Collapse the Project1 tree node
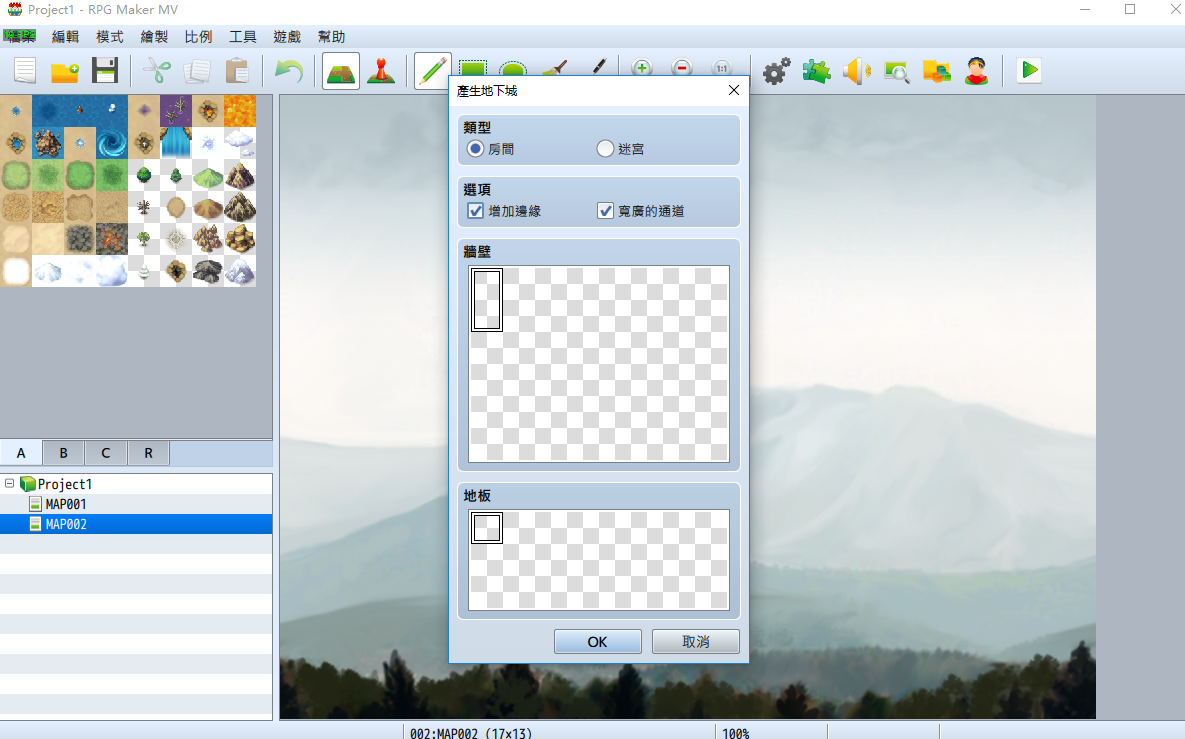1185x739 pixels. point(9,483)
